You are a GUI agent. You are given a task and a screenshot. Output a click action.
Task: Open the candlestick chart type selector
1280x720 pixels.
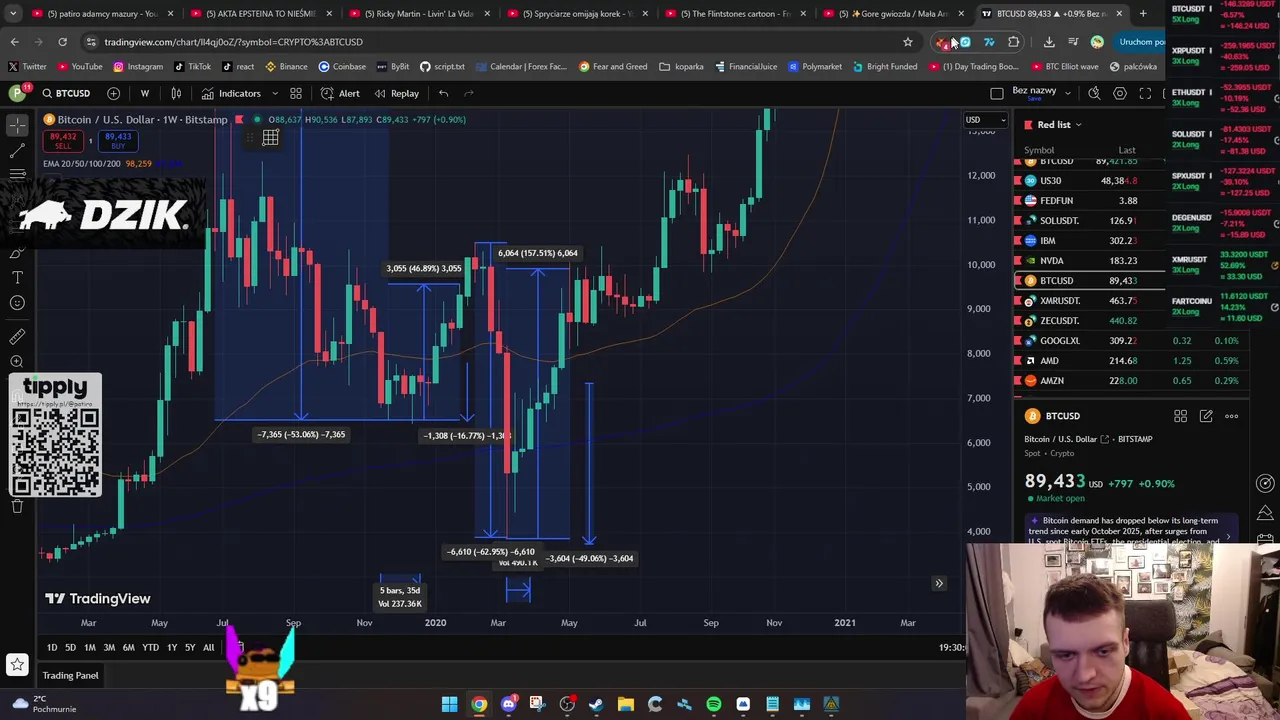click(x=176, y=93)
